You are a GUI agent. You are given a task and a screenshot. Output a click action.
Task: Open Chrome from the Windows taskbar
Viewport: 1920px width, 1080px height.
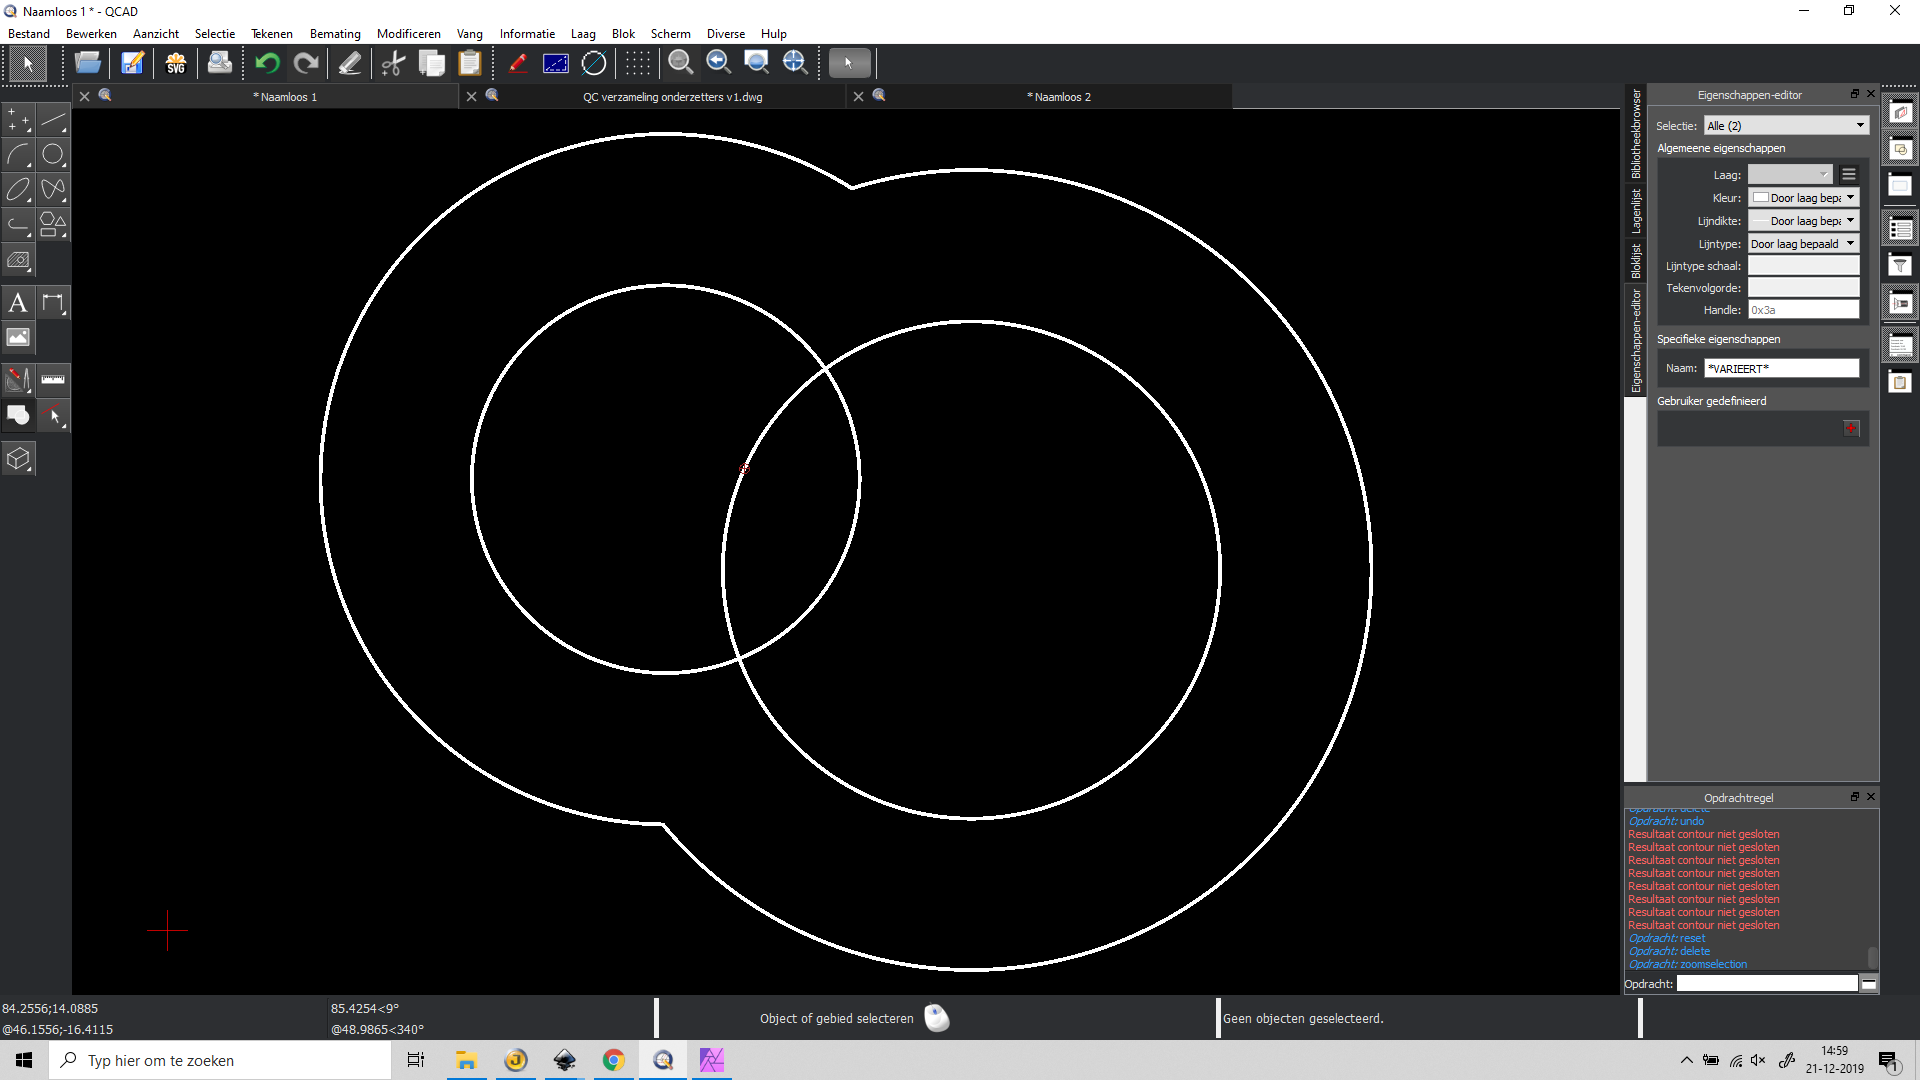click(613, 1060)
